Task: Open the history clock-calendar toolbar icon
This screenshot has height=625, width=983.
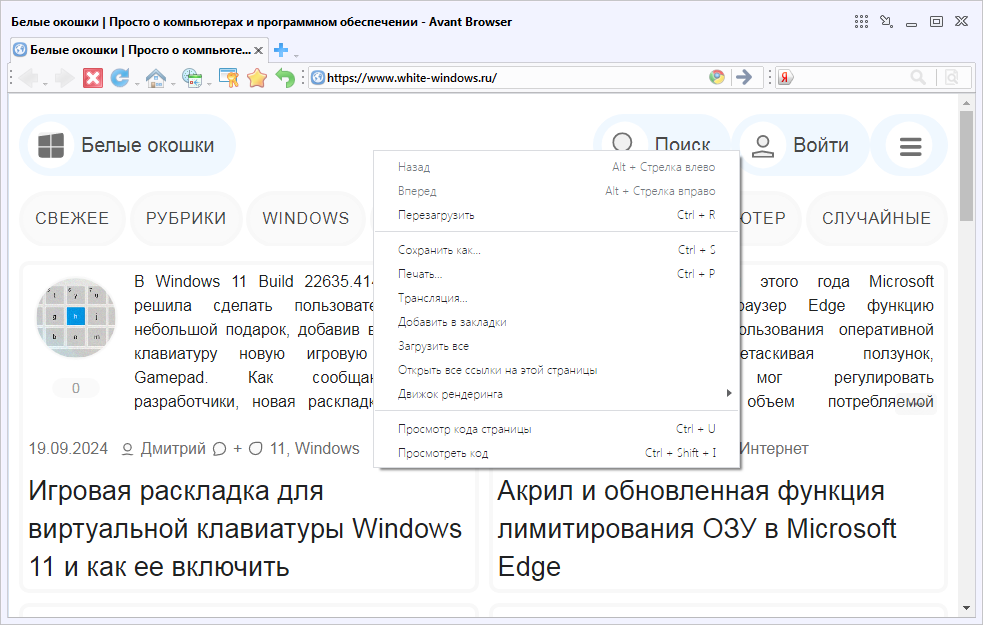Action: click(x=192, y=78)
